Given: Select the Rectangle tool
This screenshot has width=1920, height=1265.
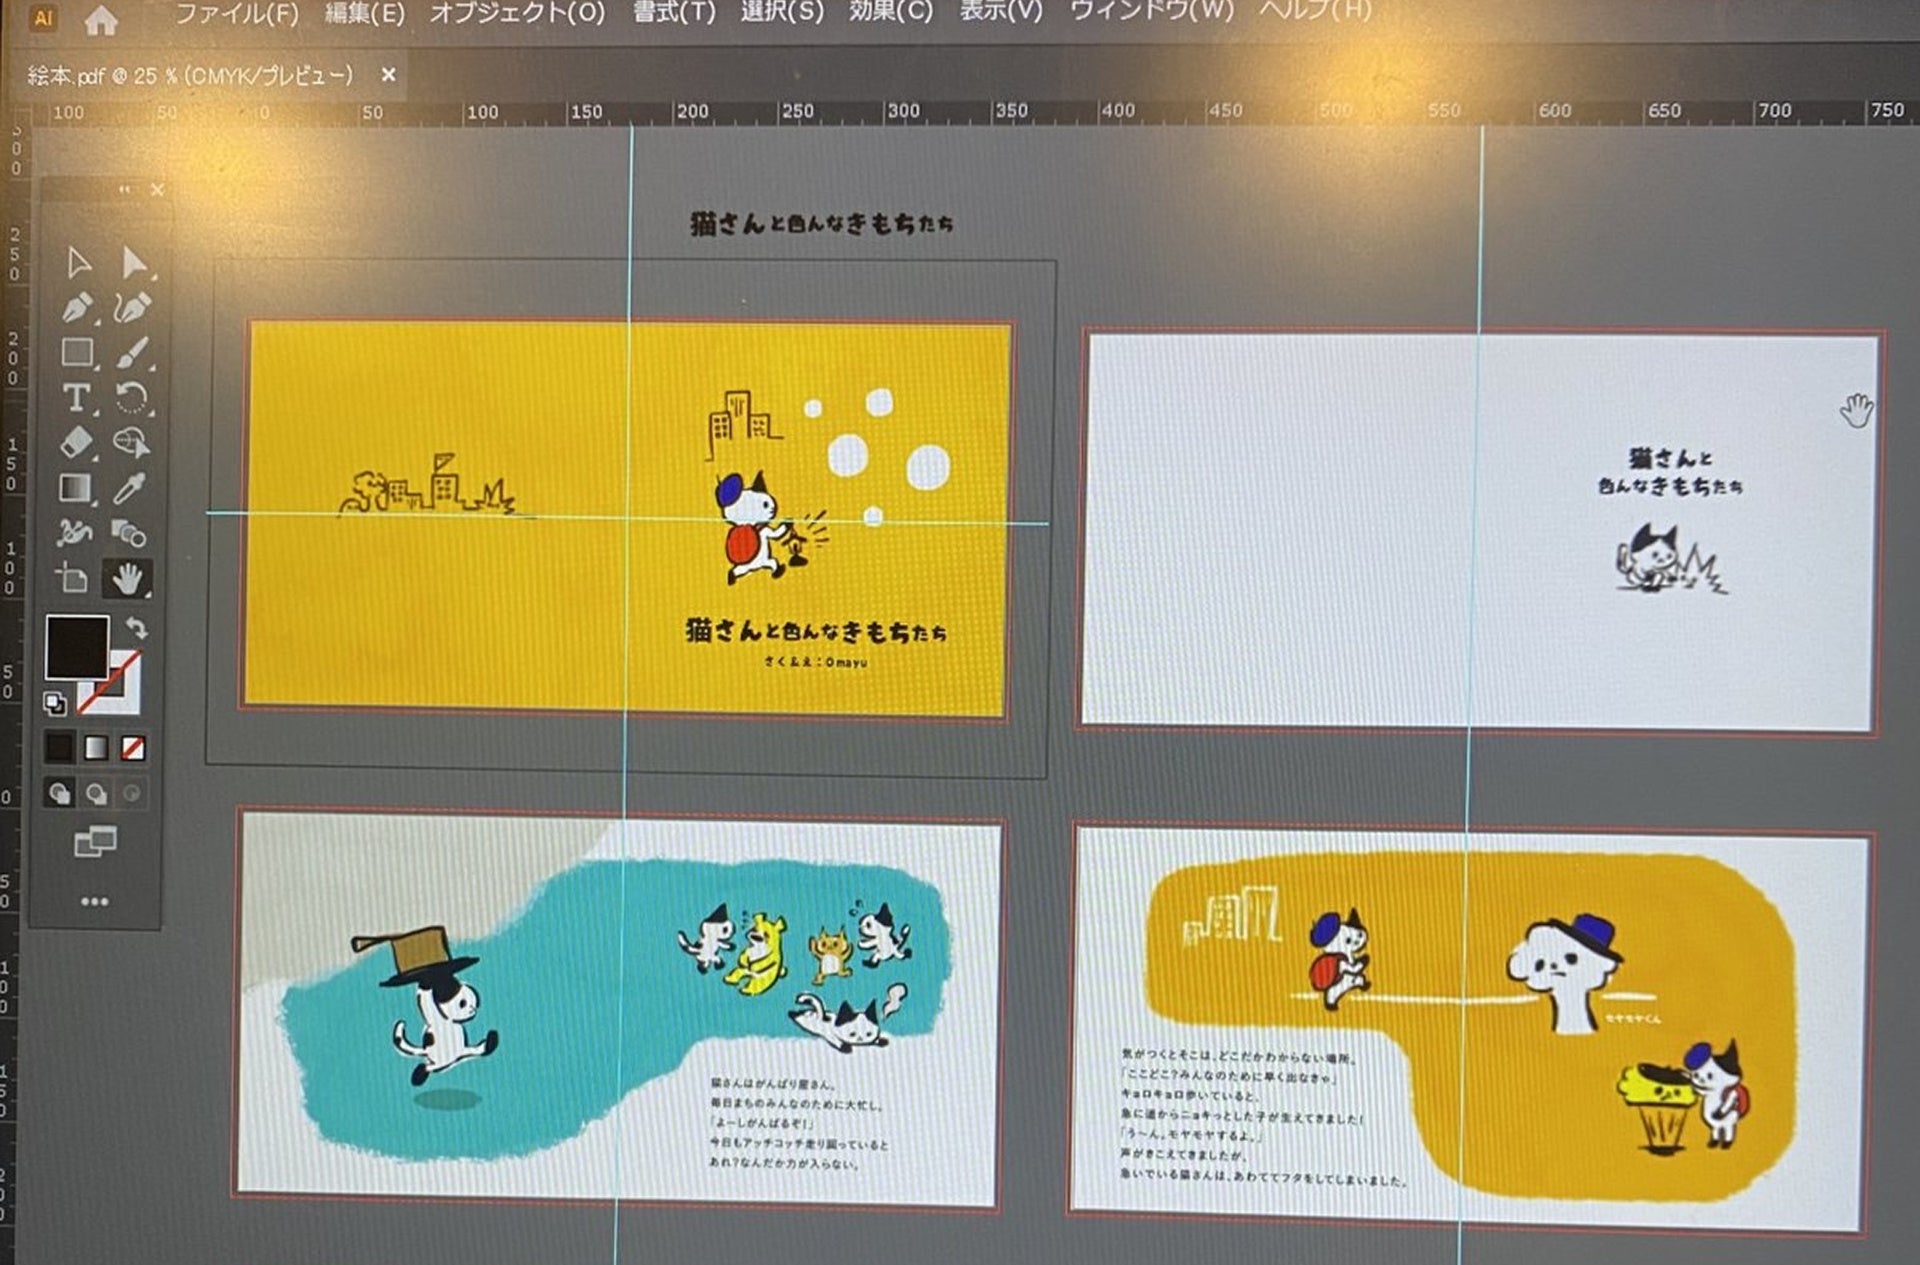Looking at the screenshot, I should tap(77, 352).
